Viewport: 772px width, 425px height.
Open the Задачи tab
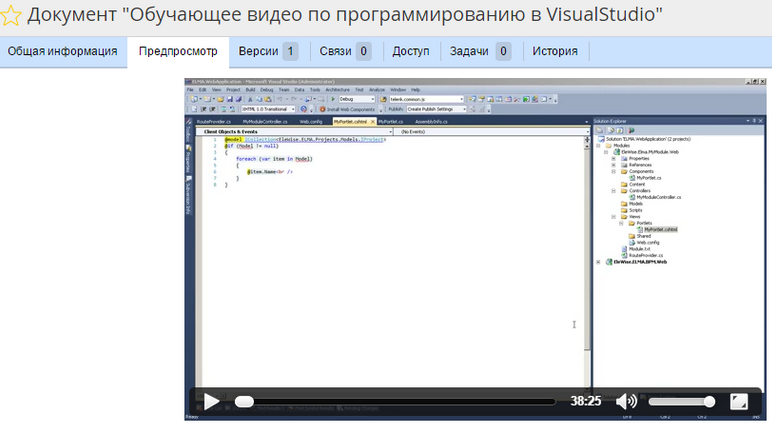click(480, 52)
